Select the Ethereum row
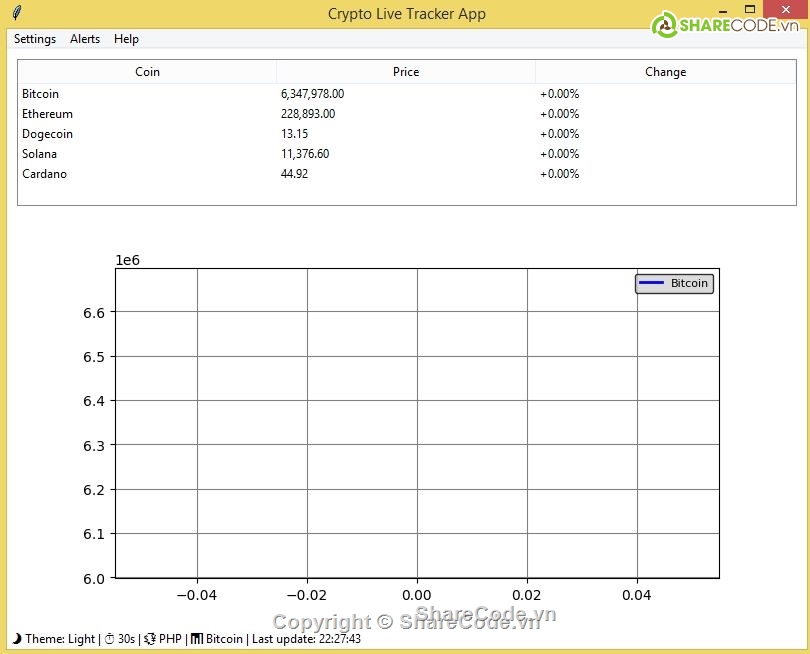The width and height of the screenshot is (810, 654). pyautogui.click(x=47, y=114)
